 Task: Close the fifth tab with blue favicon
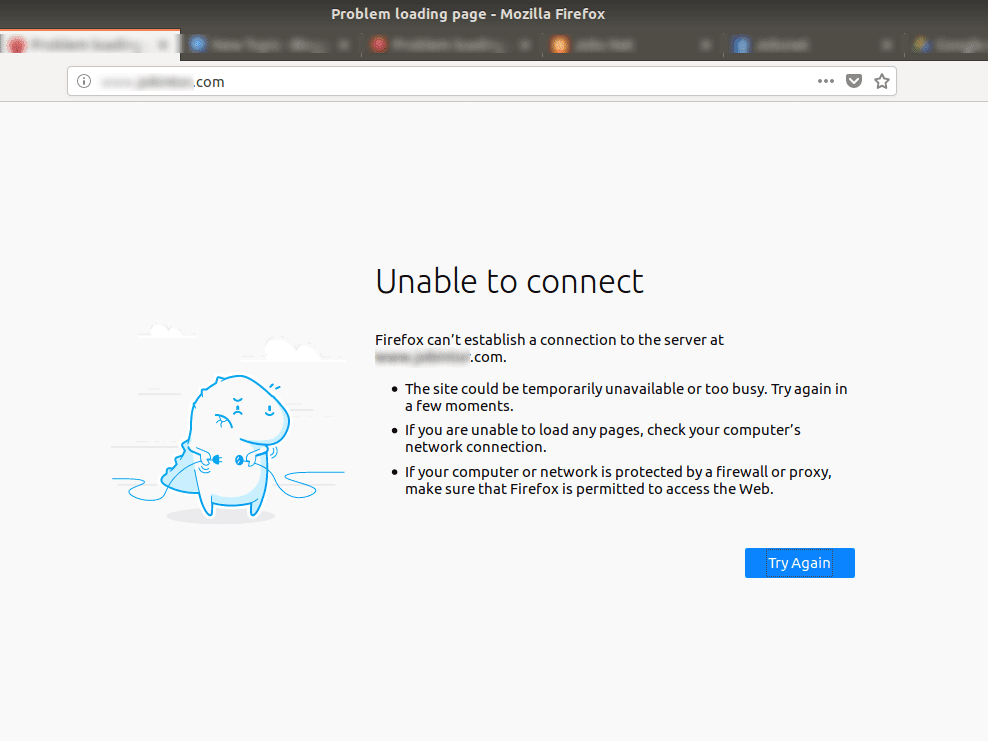[887, 45]
